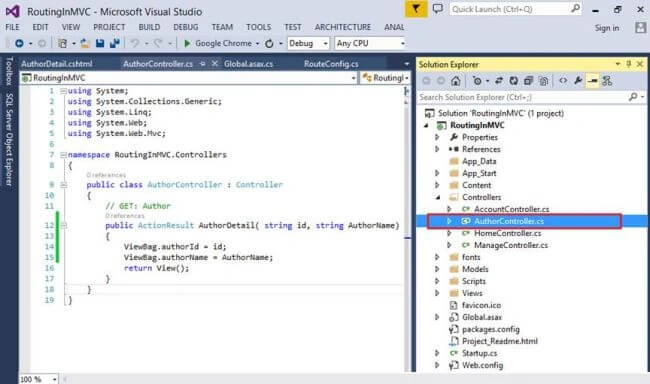Open the BUILD menu
This screenshot has height=384, width=650.
tap(149, 27)
